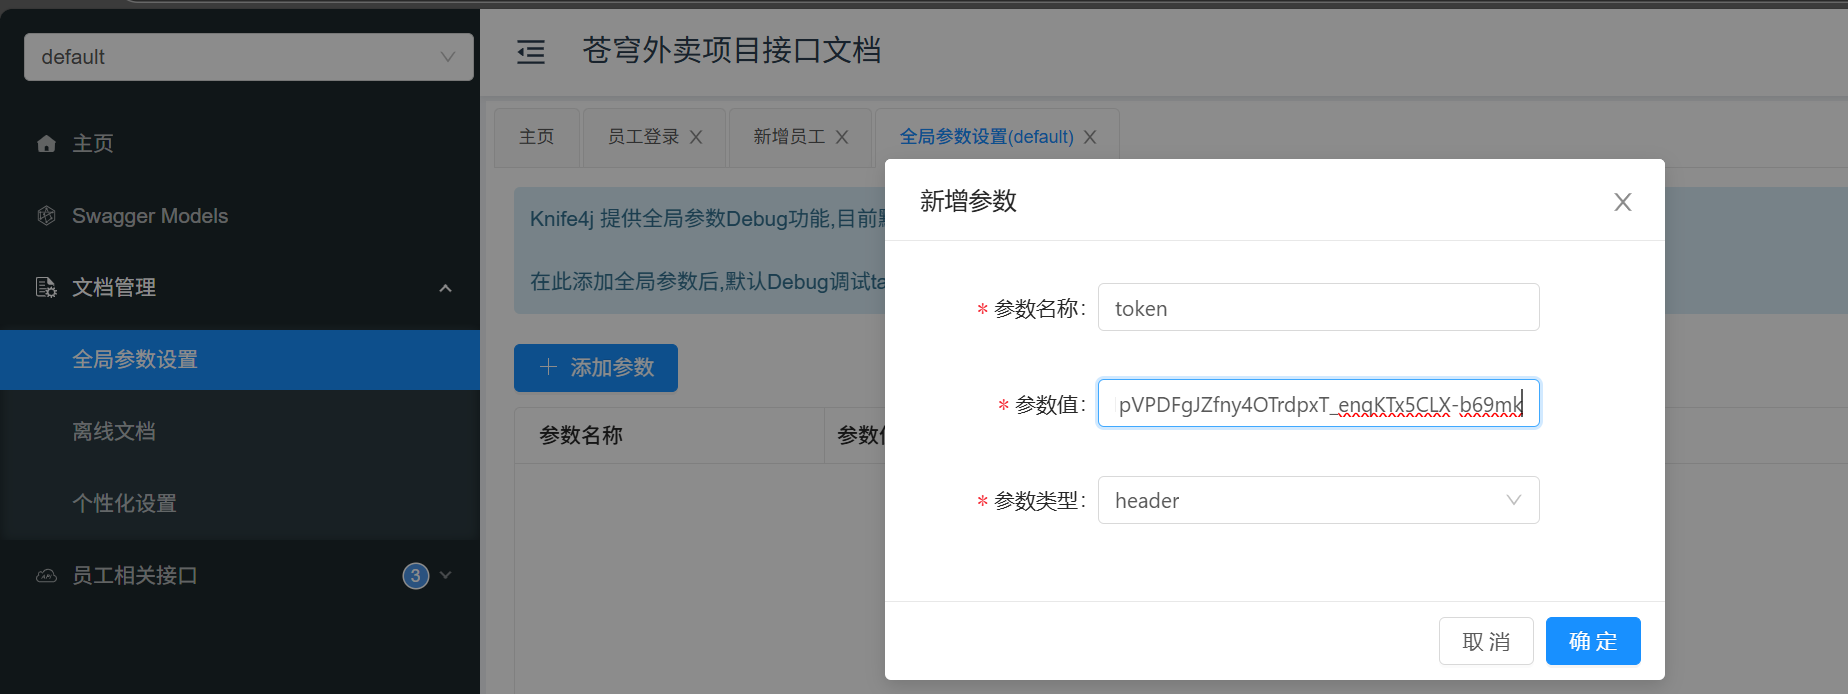Click the sidebar collapse menu icon

tap(531, 52)
